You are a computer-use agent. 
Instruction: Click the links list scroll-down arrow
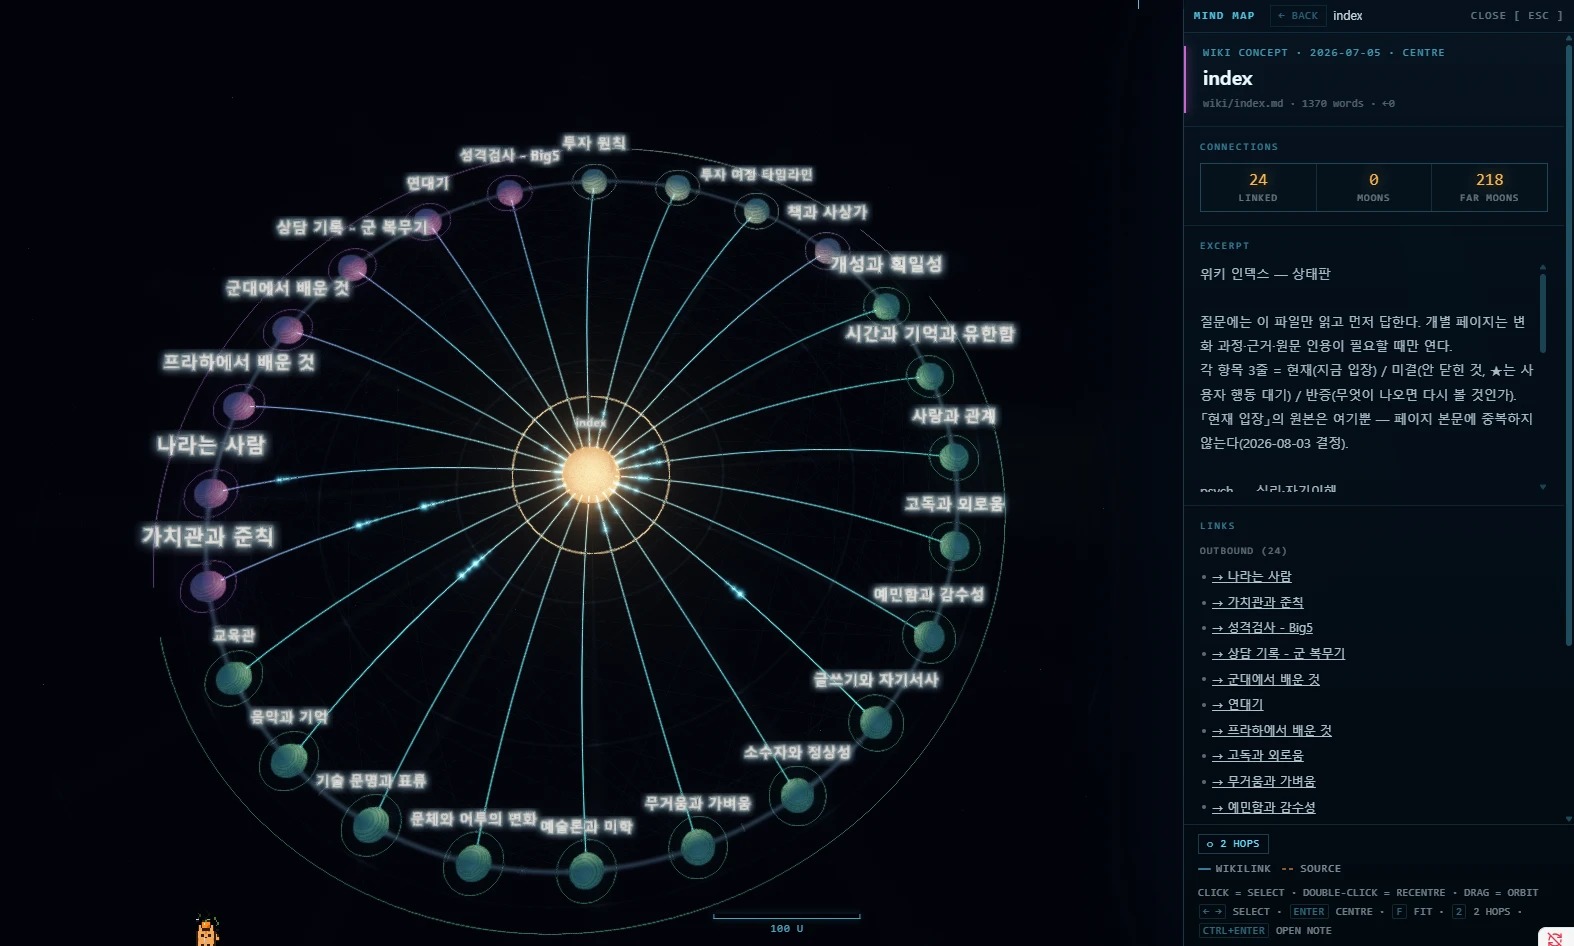[1569, 819]
